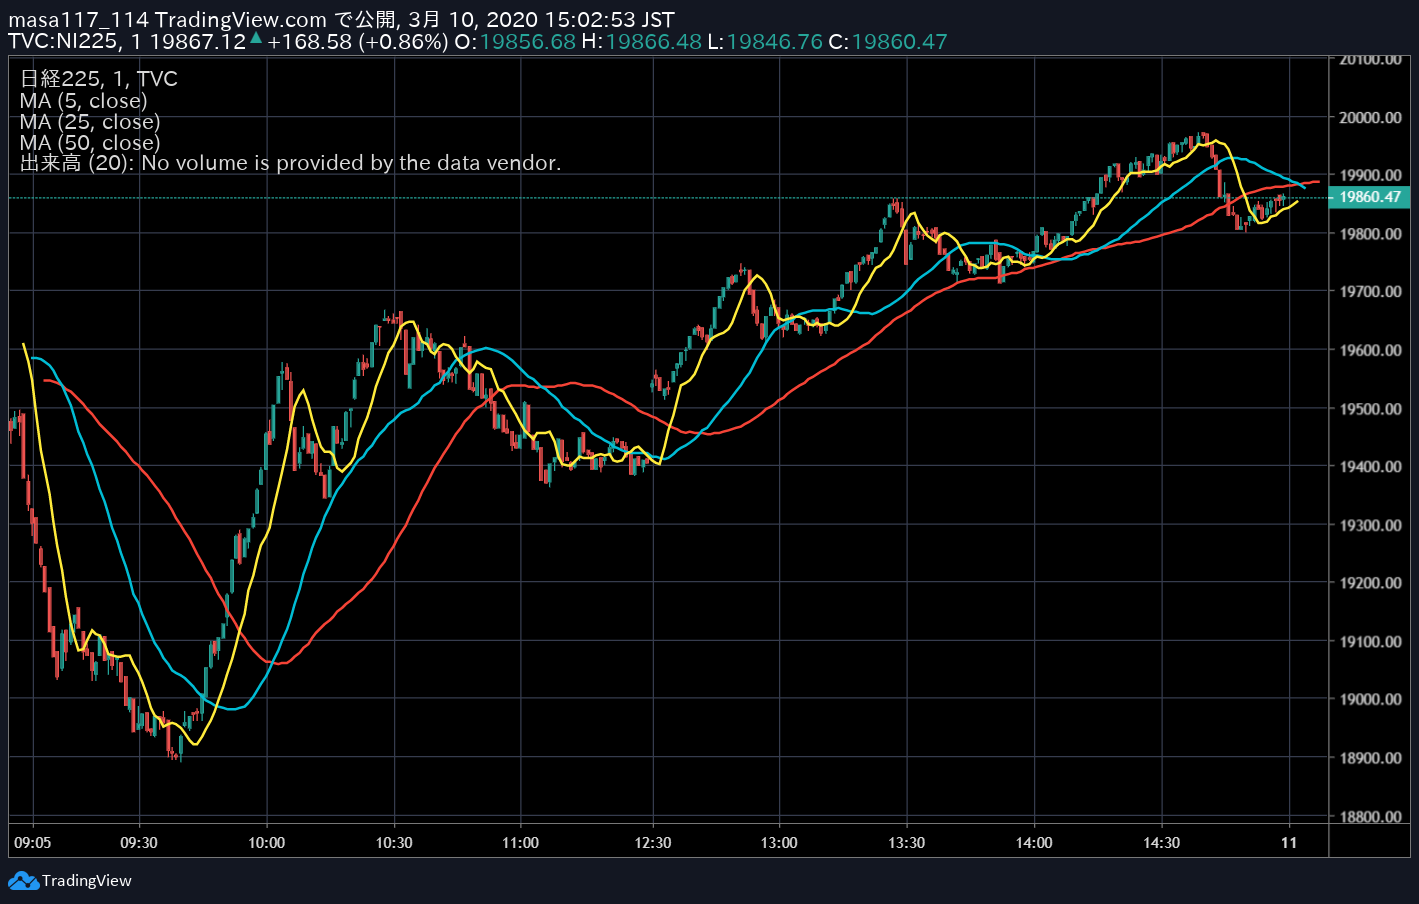This screenshot has width=1419, height=904.
Task: Click the 09:30 time axis label
Action: tap(139, 843)
